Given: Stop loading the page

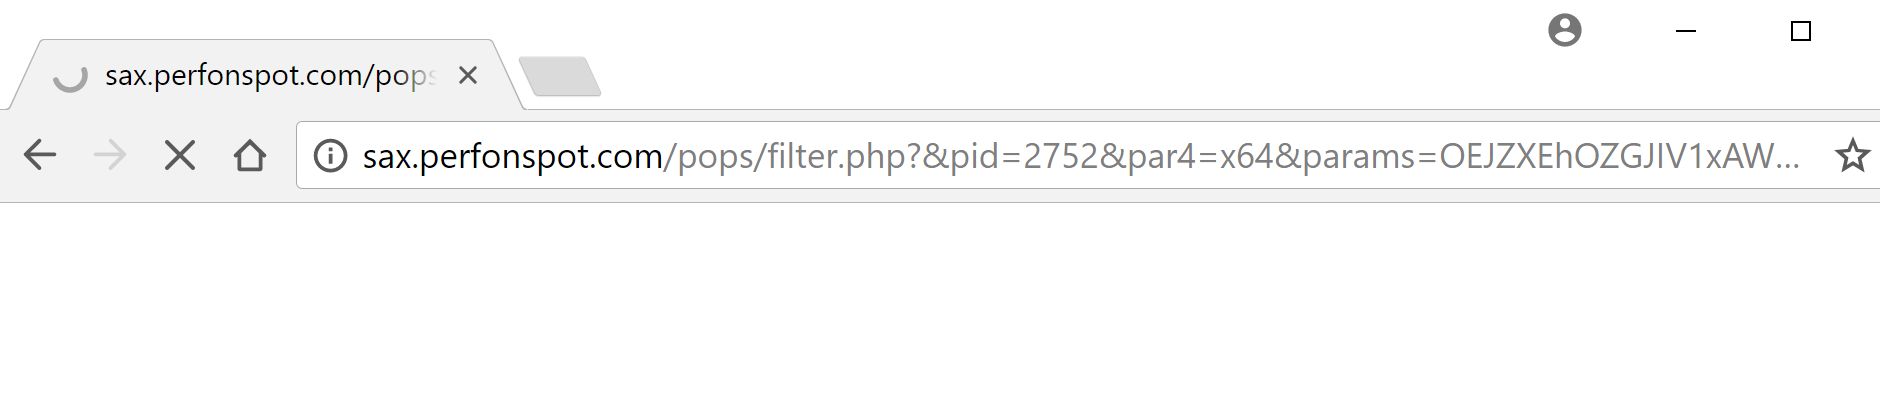Looking at the screenshot, I should (x=180, y=155).
